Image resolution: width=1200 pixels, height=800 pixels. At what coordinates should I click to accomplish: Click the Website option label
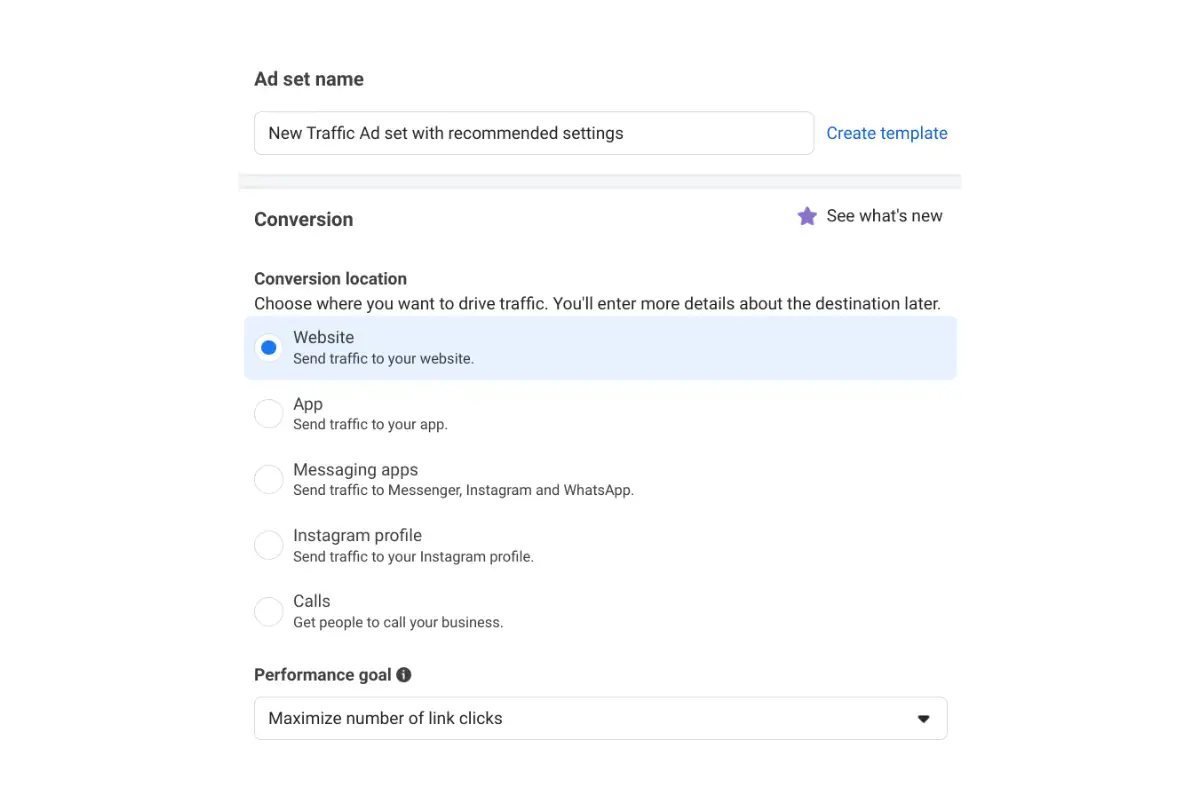[323, 337]
